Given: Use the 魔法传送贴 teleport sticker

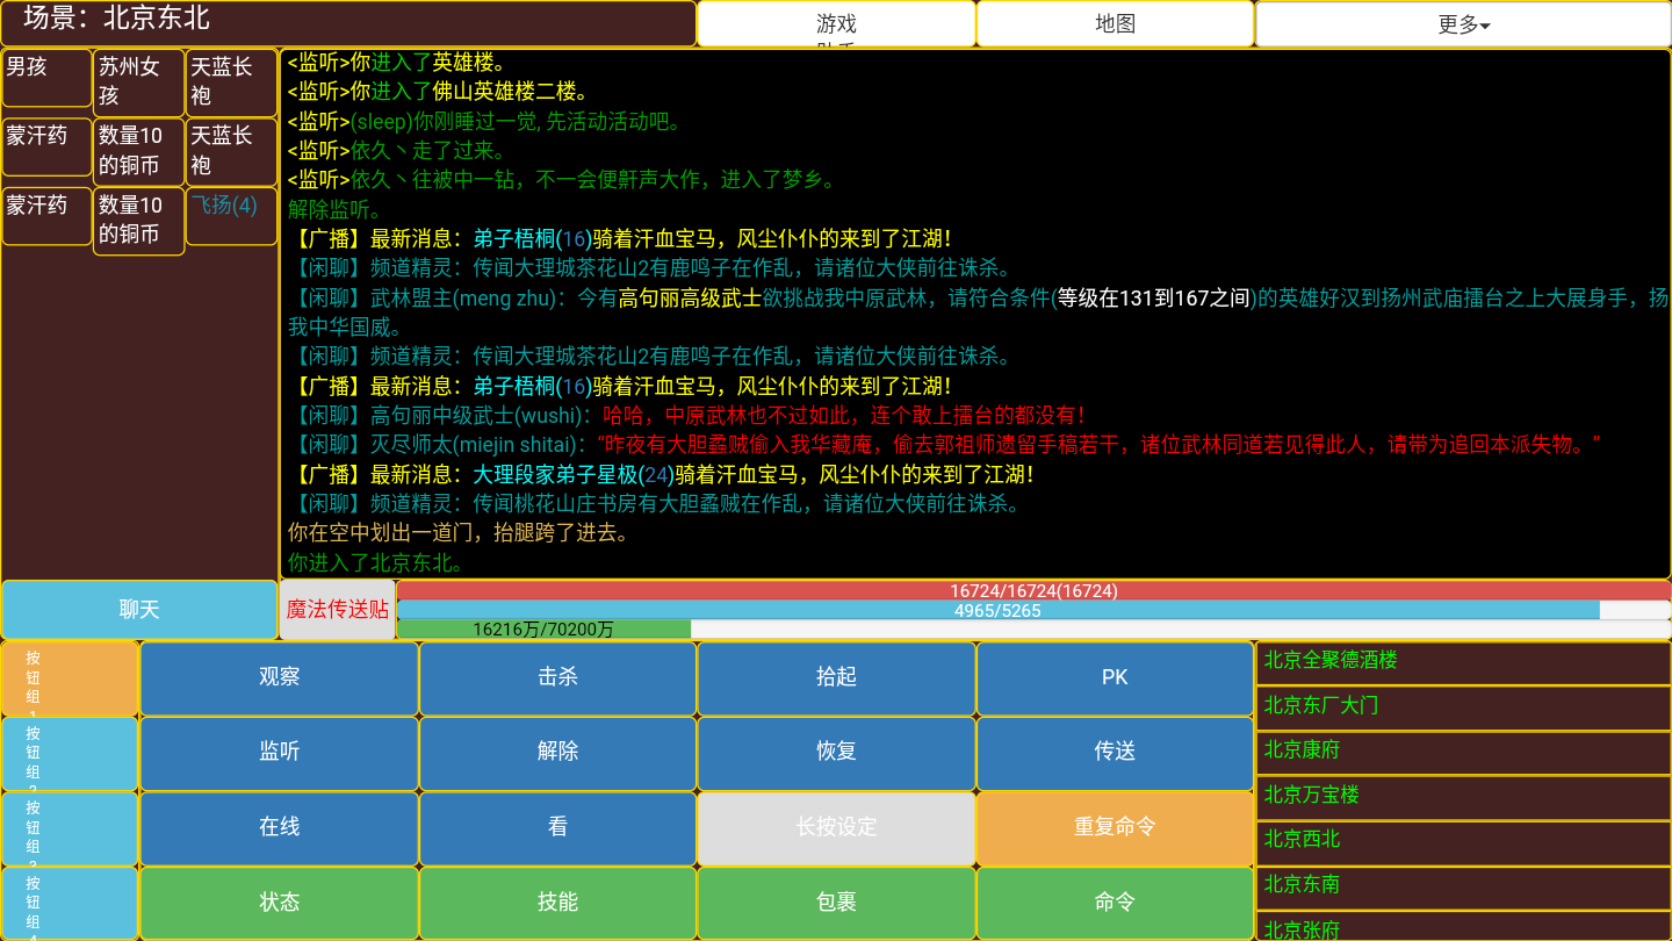Looking at the screenshot, I should 338,610.
